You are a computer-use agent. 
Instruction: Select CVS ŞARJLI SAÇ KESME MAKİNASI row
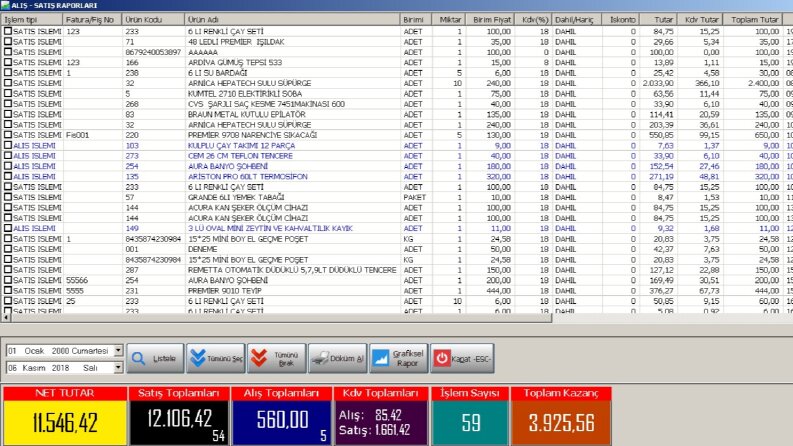[396, 104]
